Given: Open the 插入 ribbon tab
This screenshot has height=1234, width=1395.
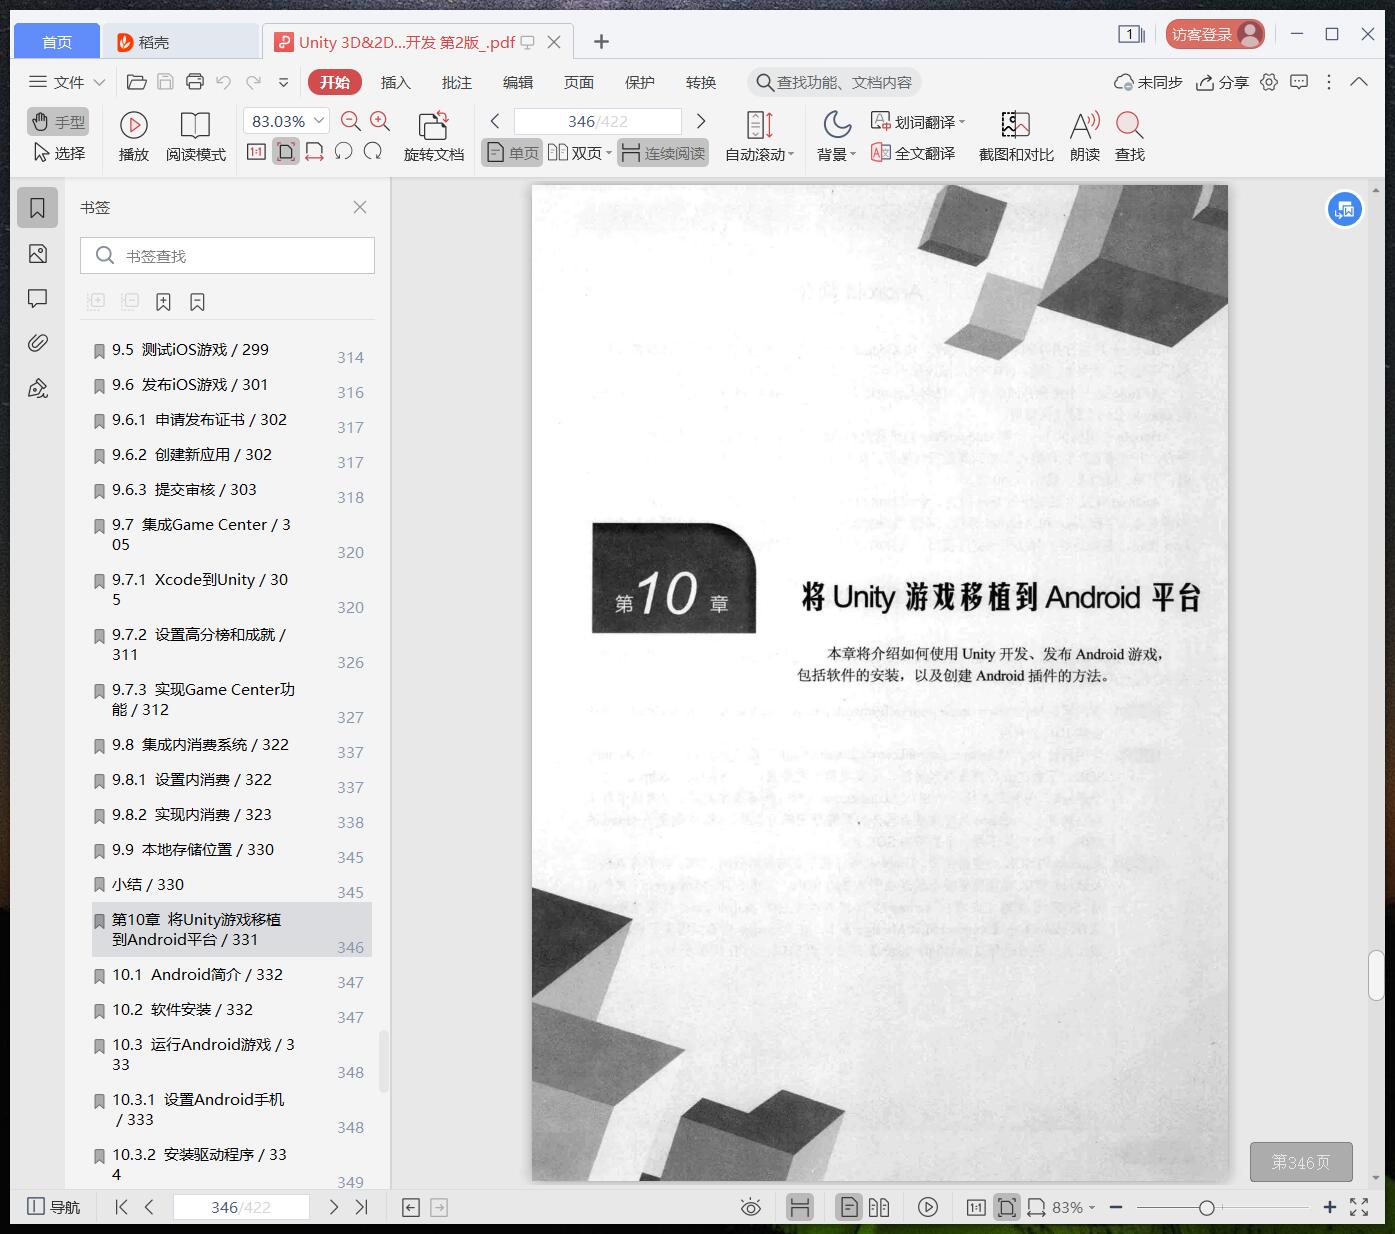Looking at the screenshot, I should tap(396, 82).
